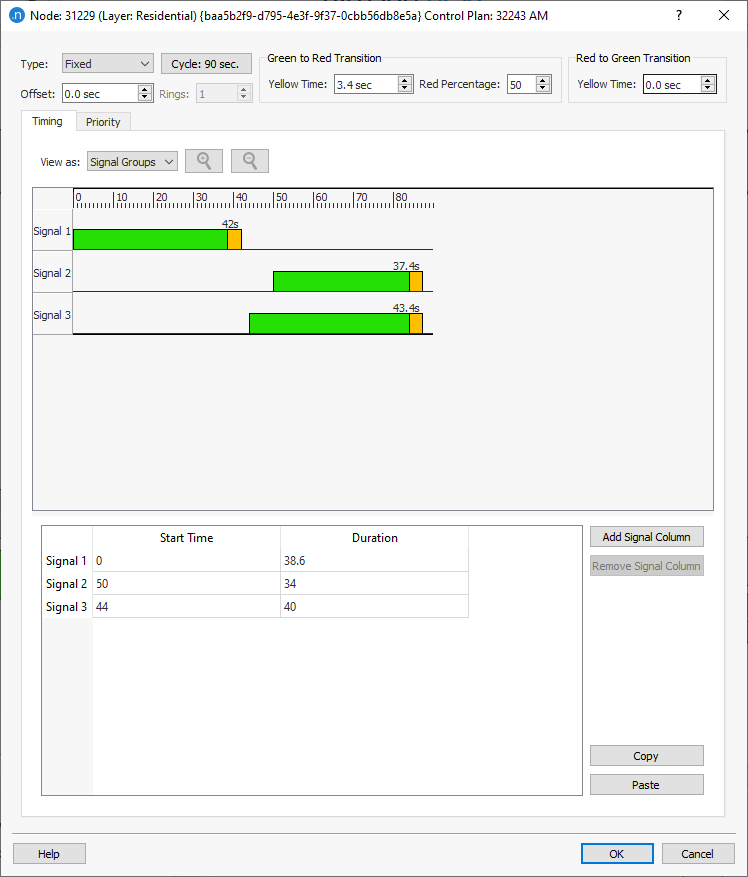Click the Add Signal Column button
The width and height of the screenshot is (748, 877).
(646, 537)
